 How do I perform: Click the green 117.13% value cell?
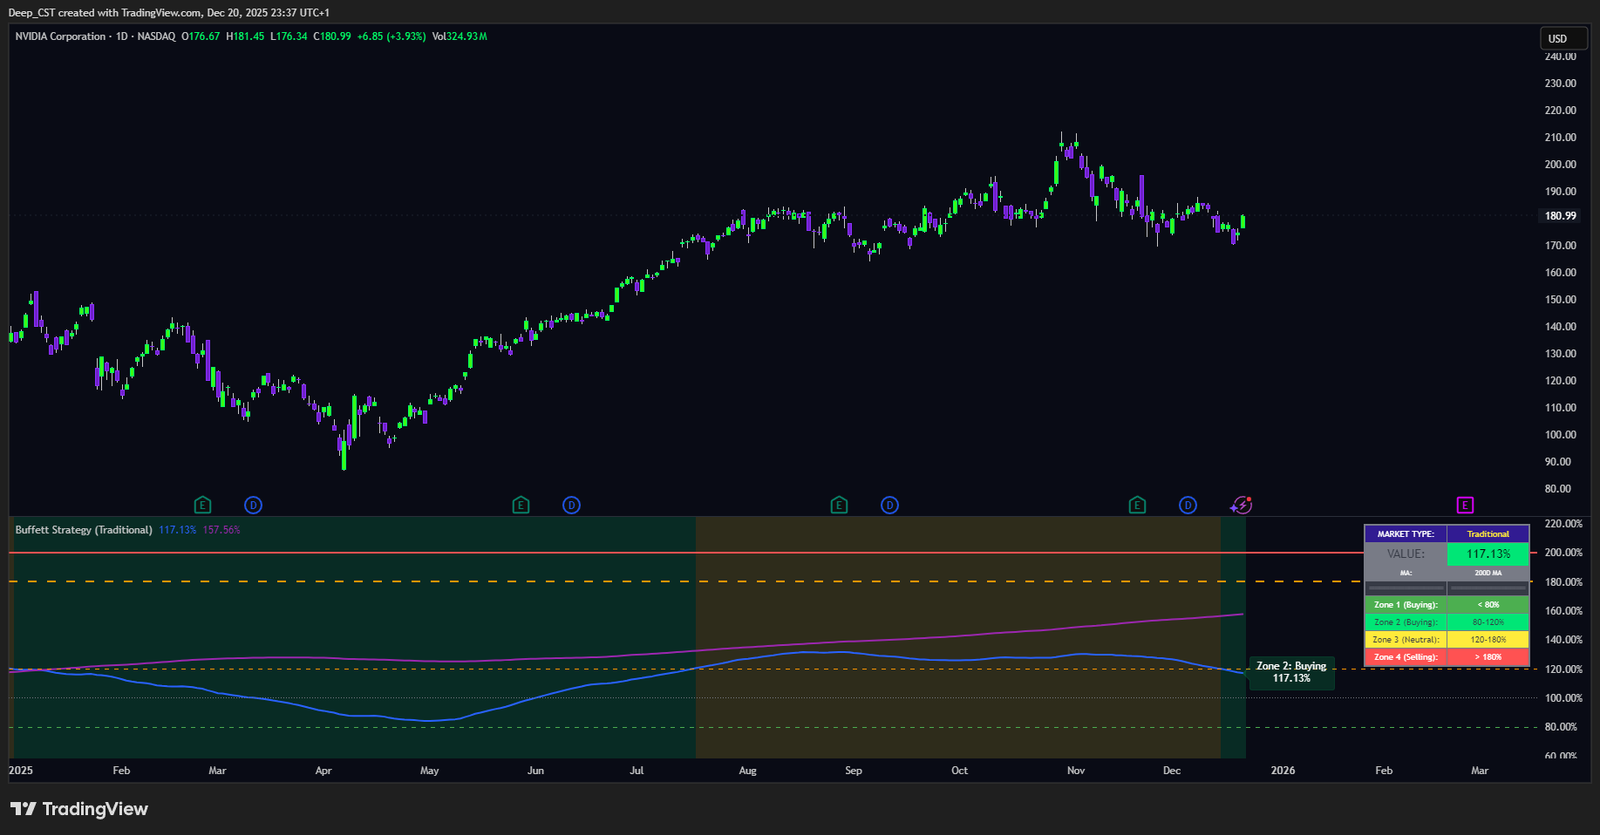(1488, 554)
